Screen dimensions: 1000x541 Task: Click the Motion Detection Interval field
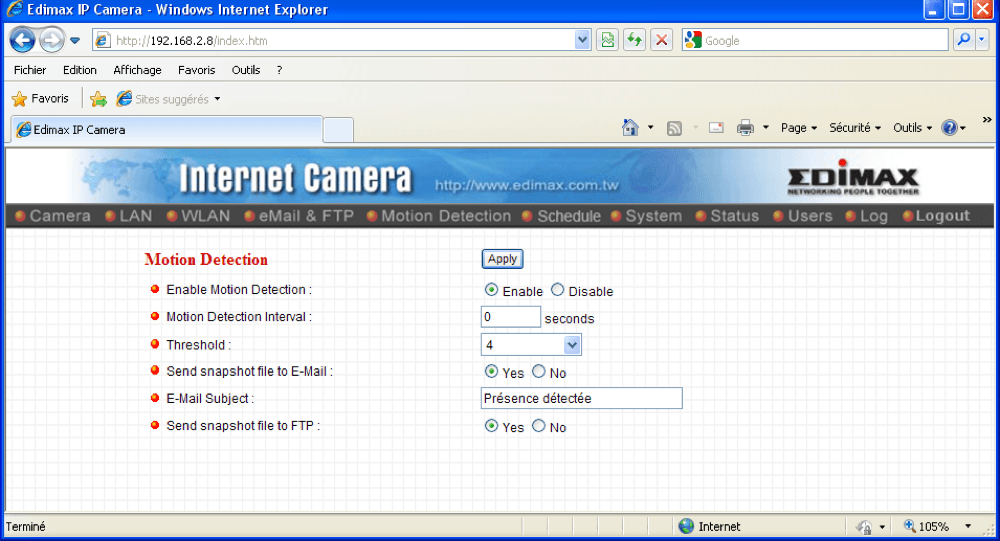tap(511, 317)
